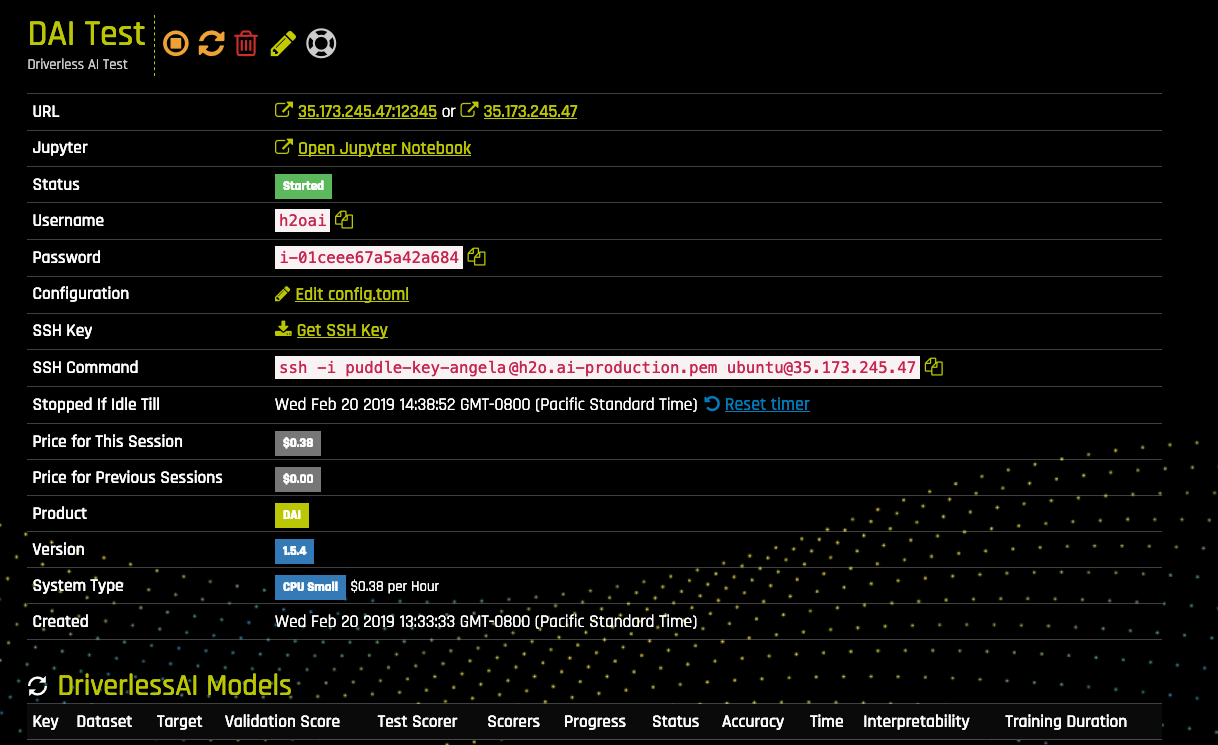Click the DAI product badge
The image size is (1218, 745).
[x=292, y=515]
